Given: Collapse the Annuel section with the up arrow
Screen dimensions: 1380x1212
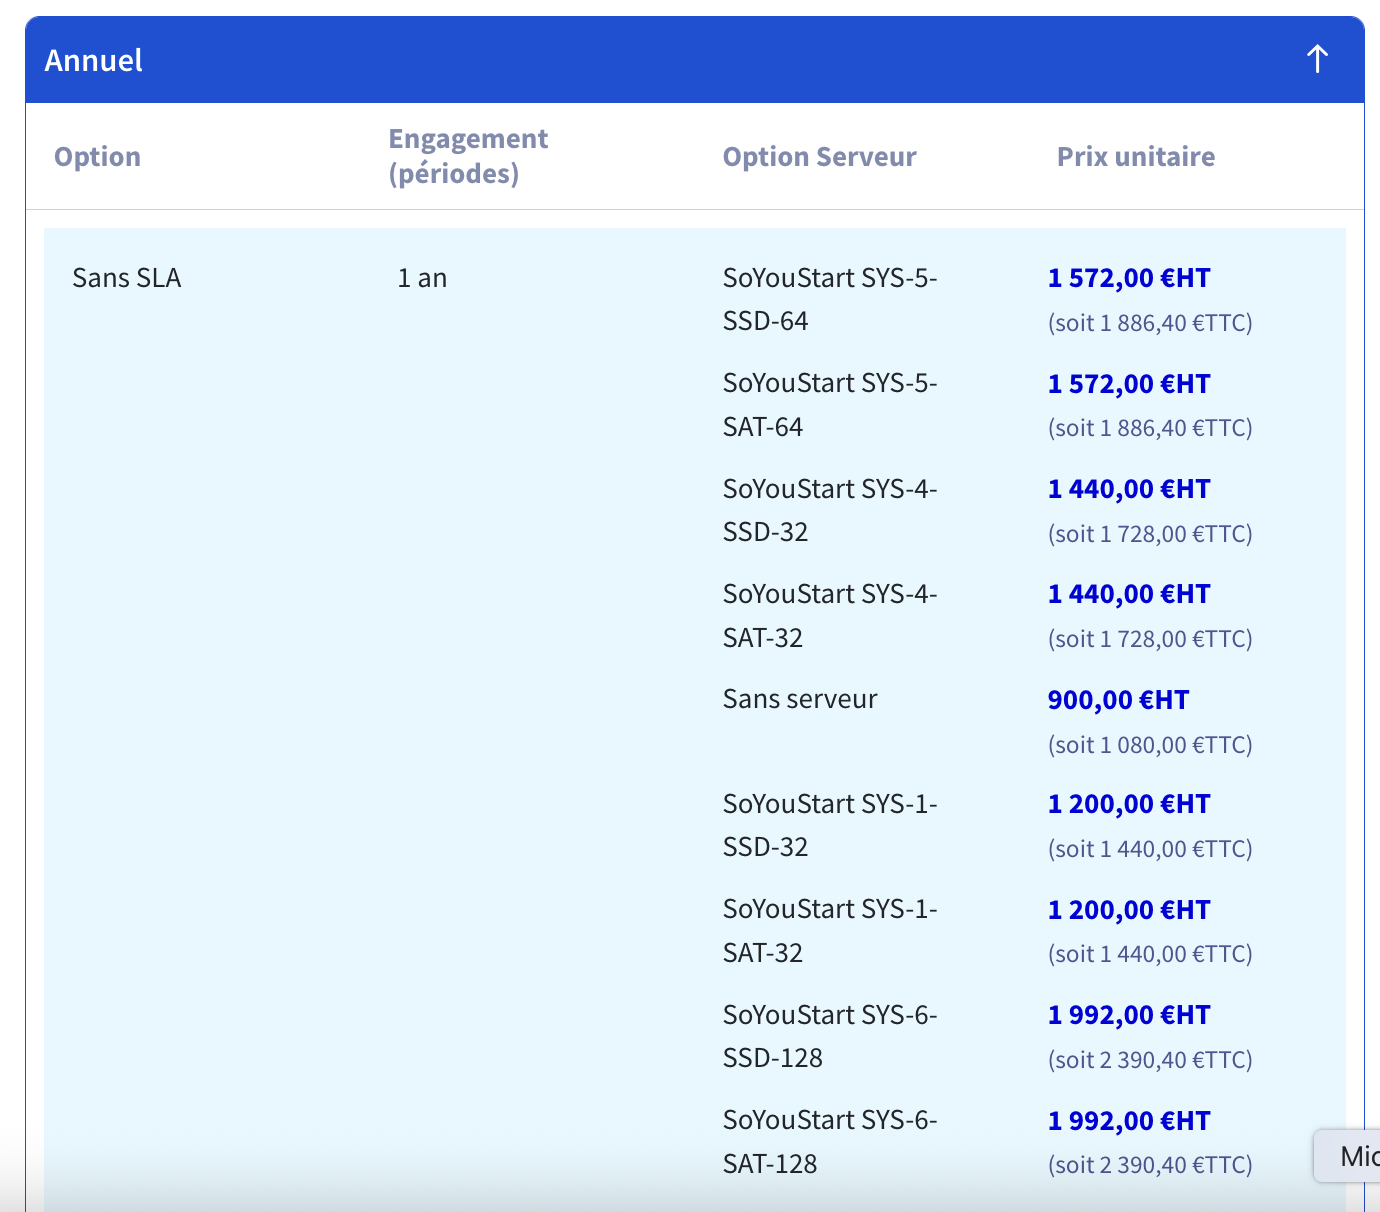Looking at the screenshot, I should pyautogui.click(x=1317, y=60).
